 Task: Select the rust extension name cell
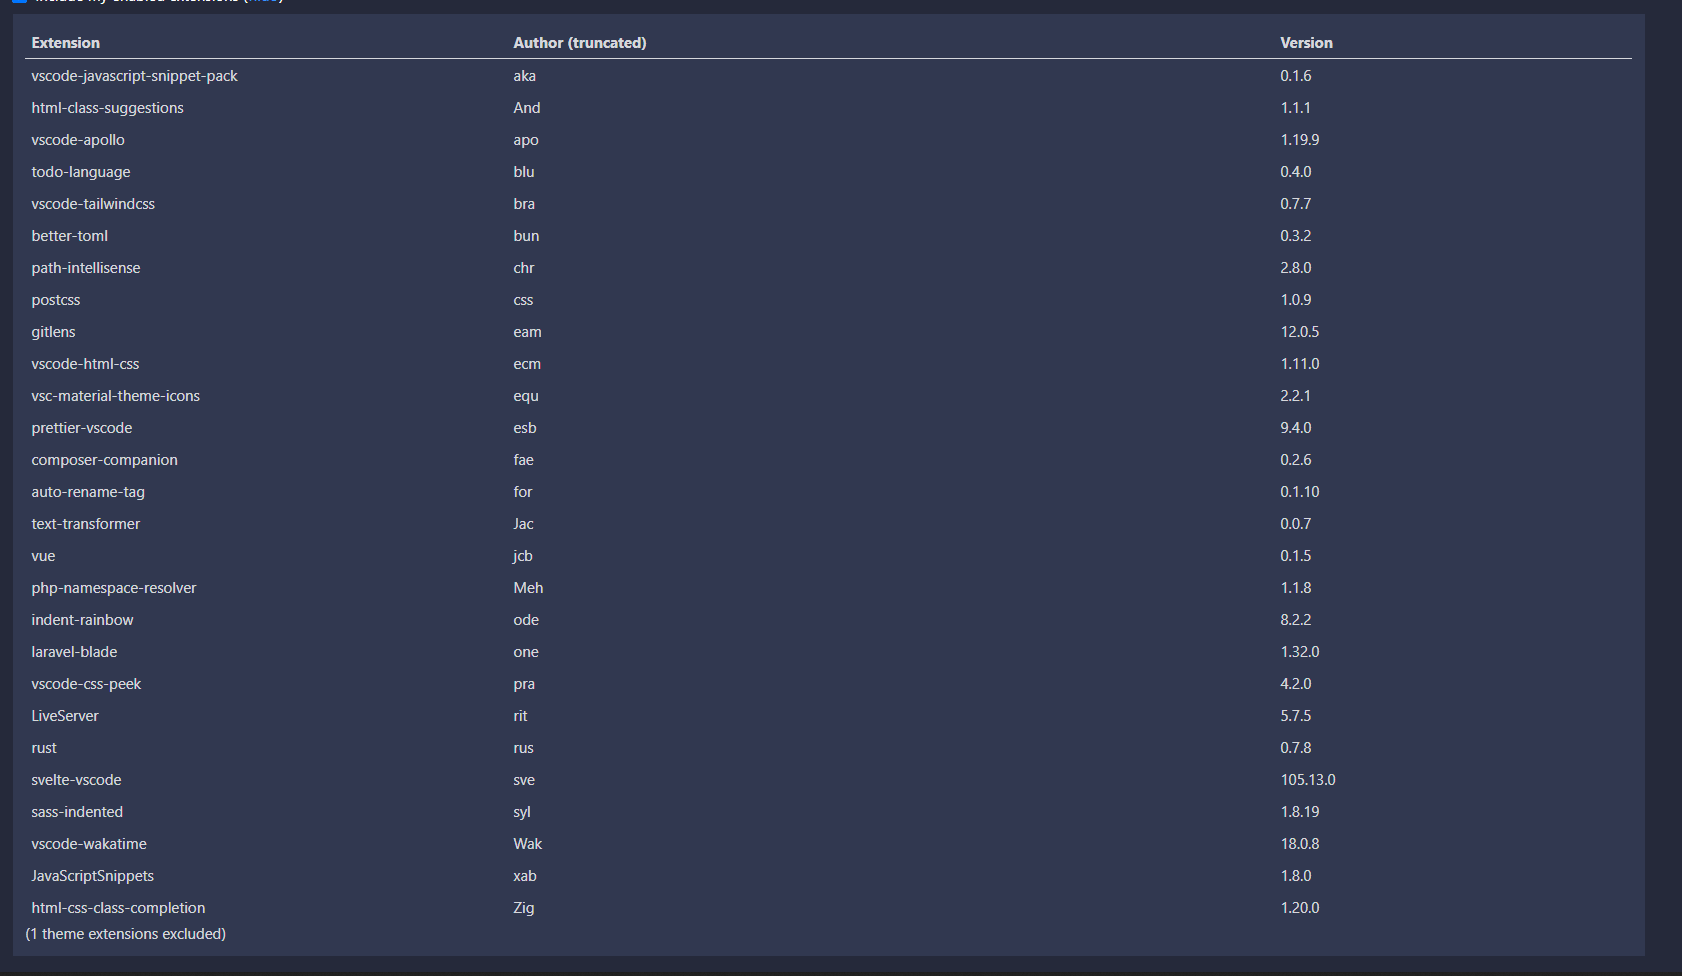pyautogui.click(x=44, y=748)
